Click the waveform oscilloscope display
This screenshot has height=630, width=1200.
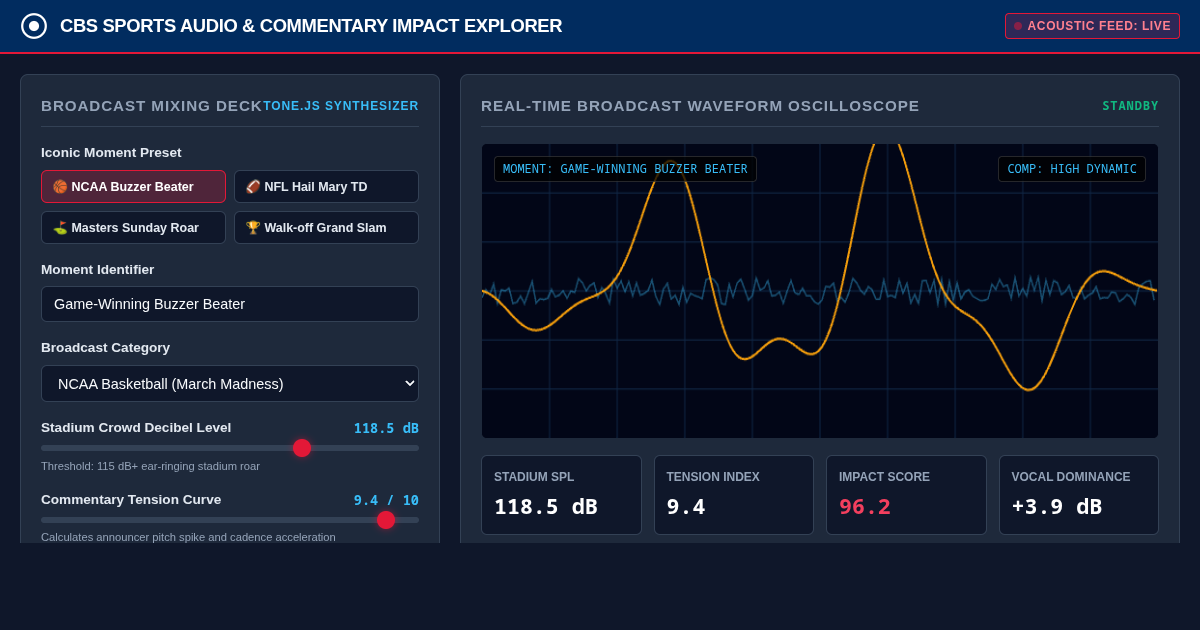pos(820,291)
